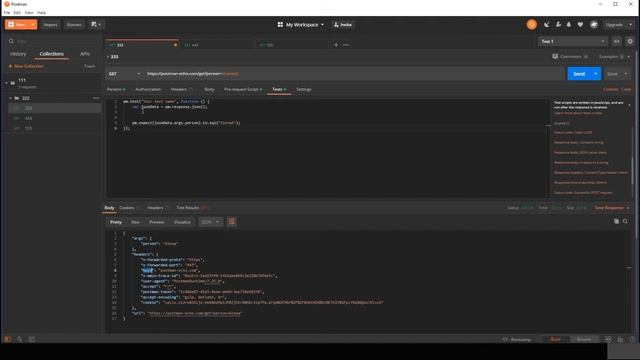Open the Save dropdown arrow
640x360 pixels.
(x=626, y=74)
